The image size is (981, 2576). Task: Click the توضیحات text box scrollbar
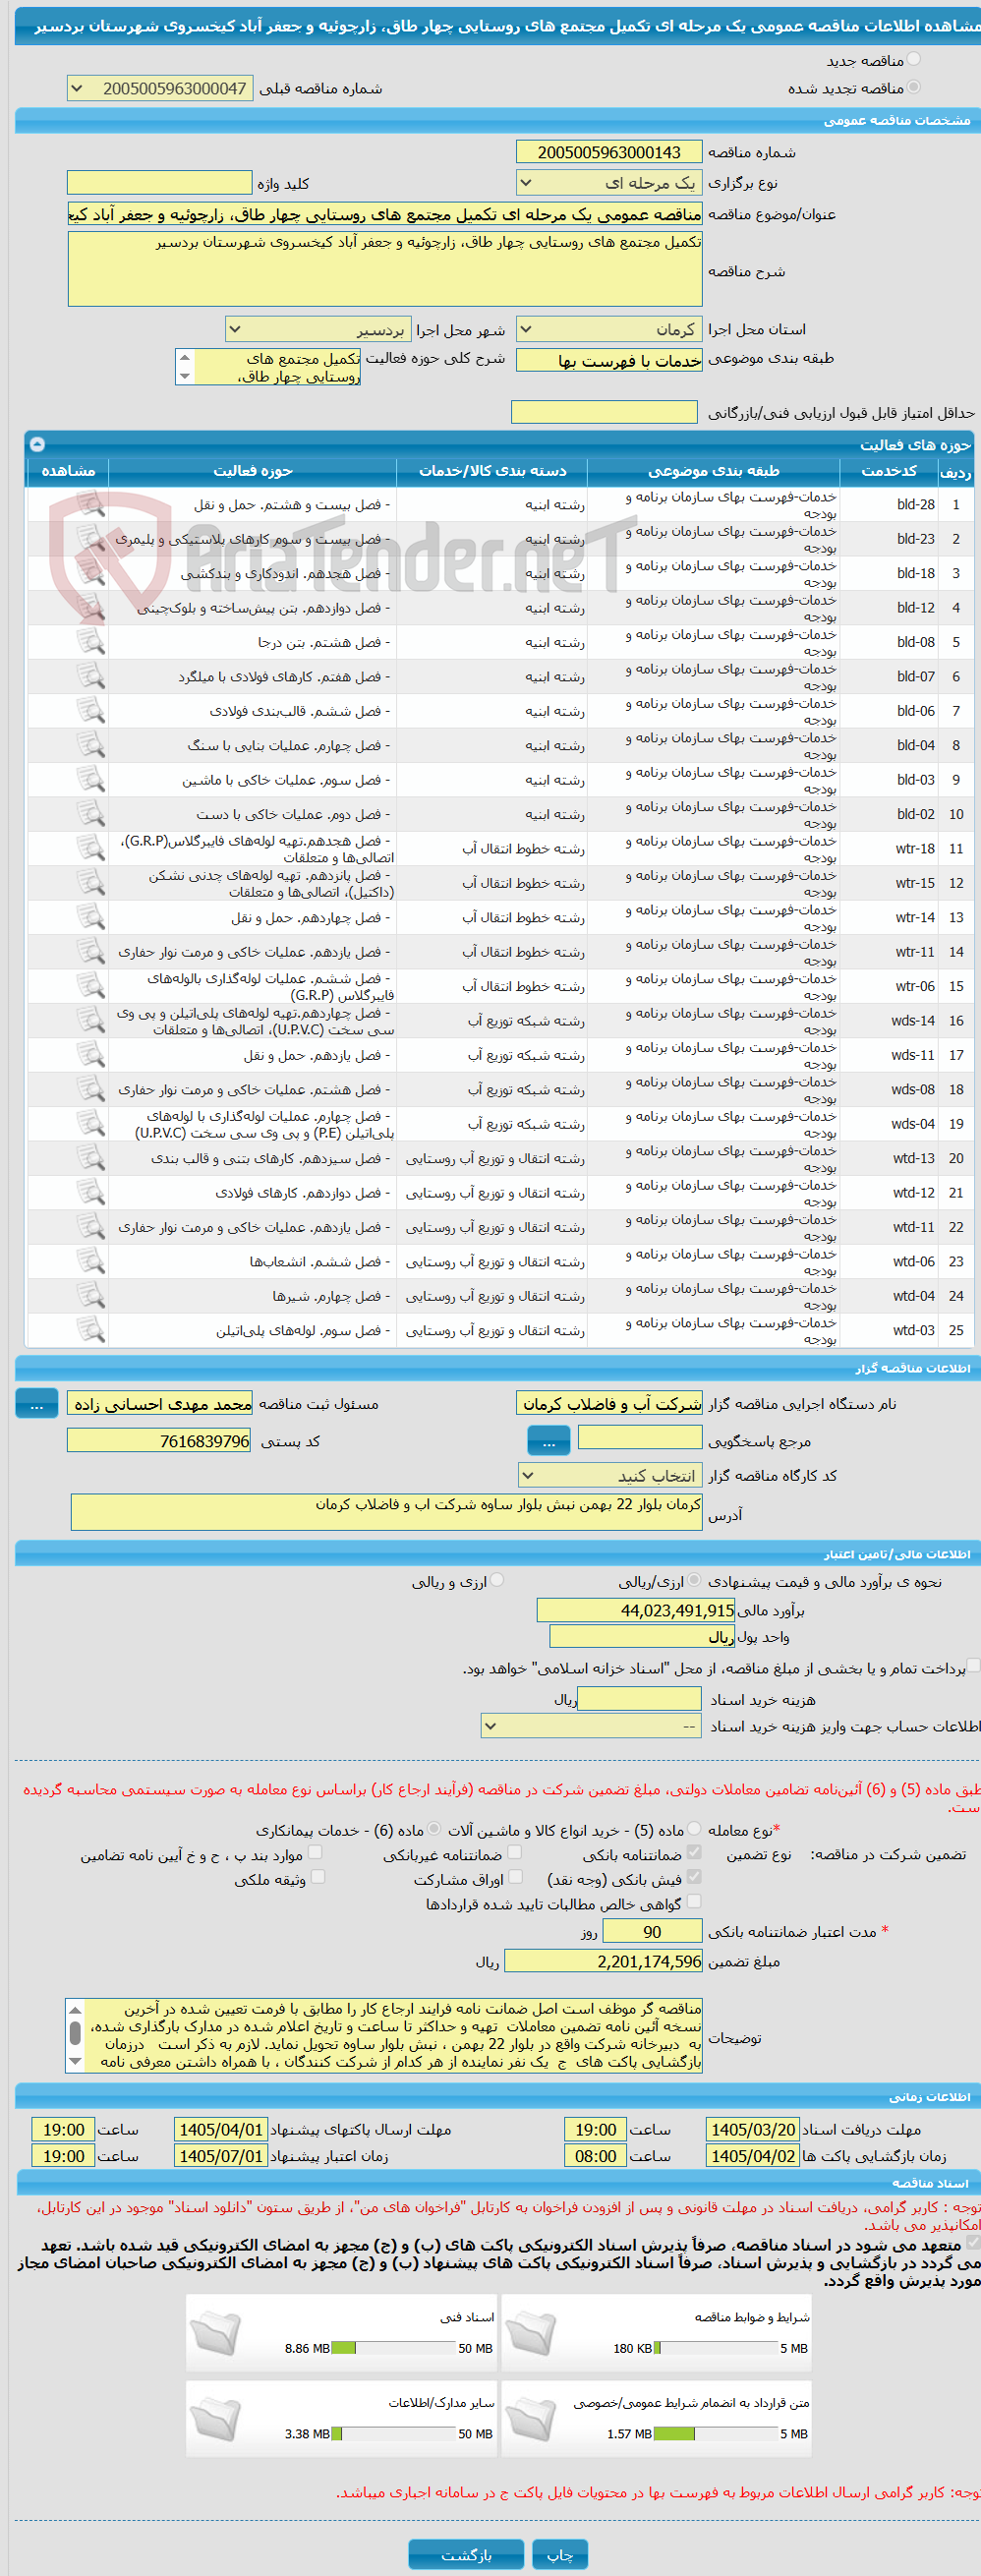(75, 2036)
